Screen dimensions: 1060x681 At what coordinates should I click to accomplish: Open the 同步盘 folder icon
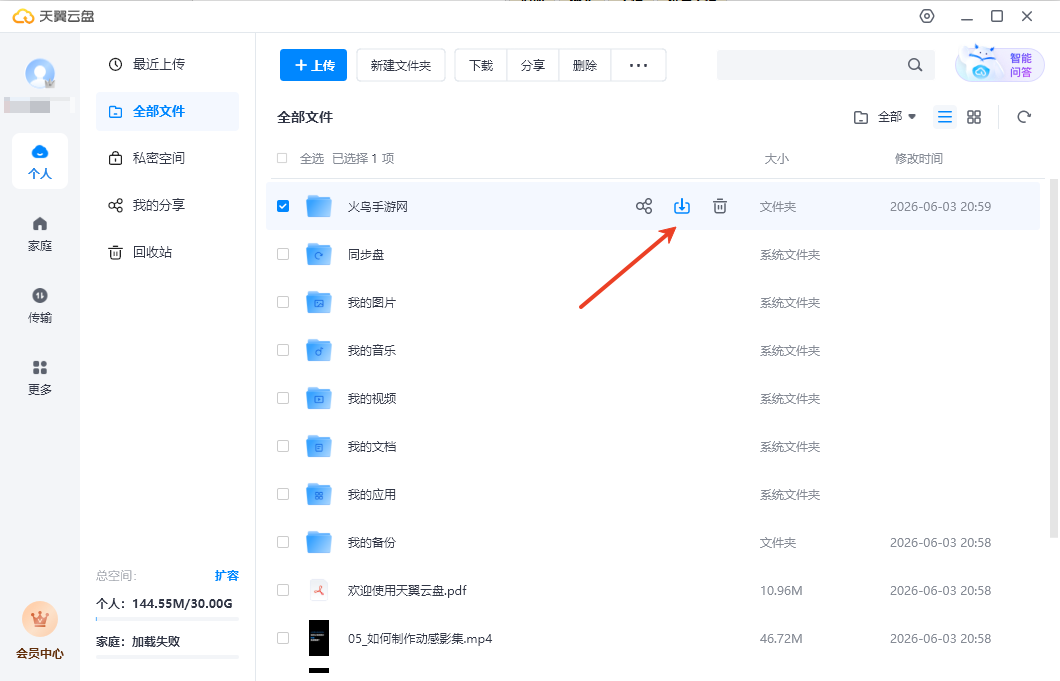point(318,254)
